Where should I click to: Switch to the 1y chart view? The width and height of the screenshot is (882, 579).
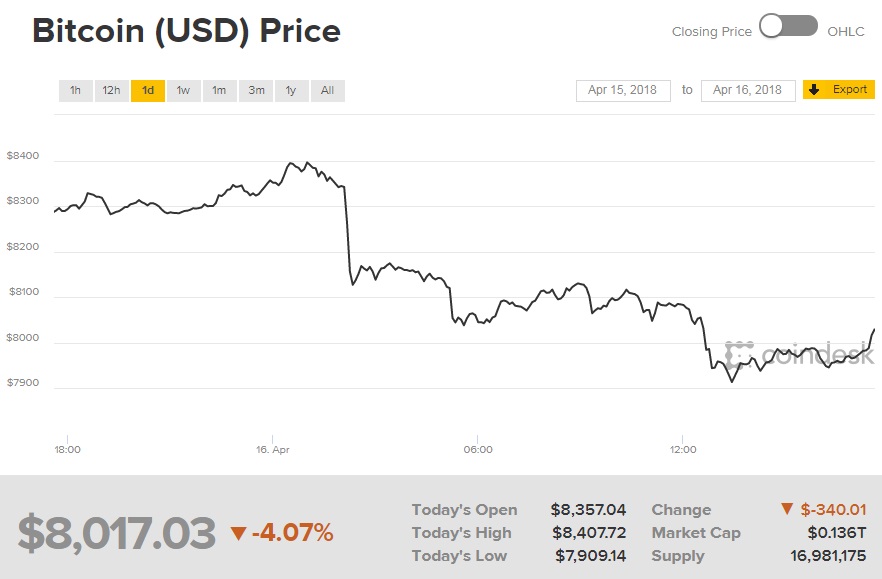(x=290, y=90)
